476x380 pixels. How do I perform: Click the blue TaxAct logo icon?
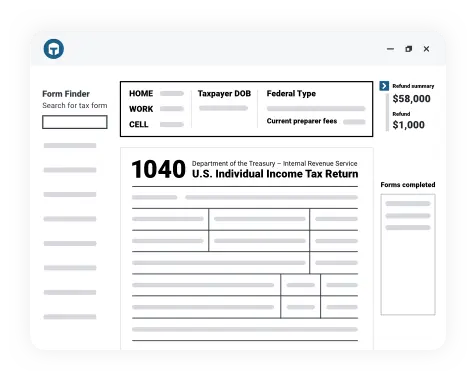54,49
